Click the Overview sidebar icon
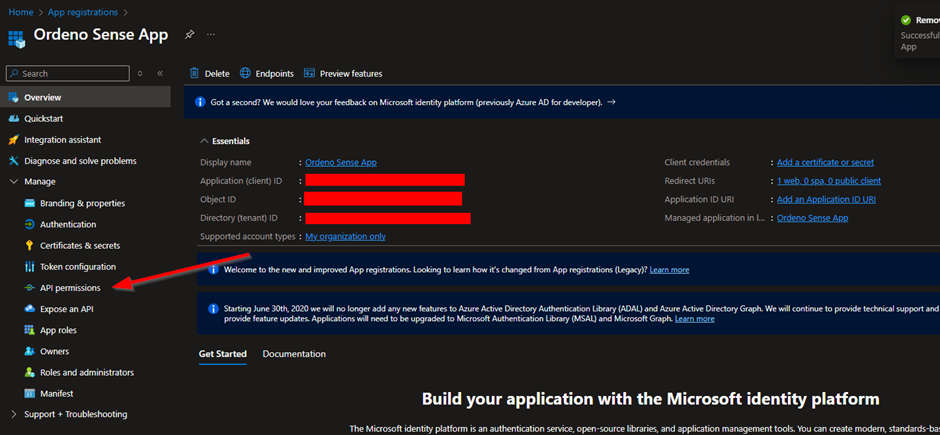The height and width of the screenshot is (435, 940). pos(14,98)
